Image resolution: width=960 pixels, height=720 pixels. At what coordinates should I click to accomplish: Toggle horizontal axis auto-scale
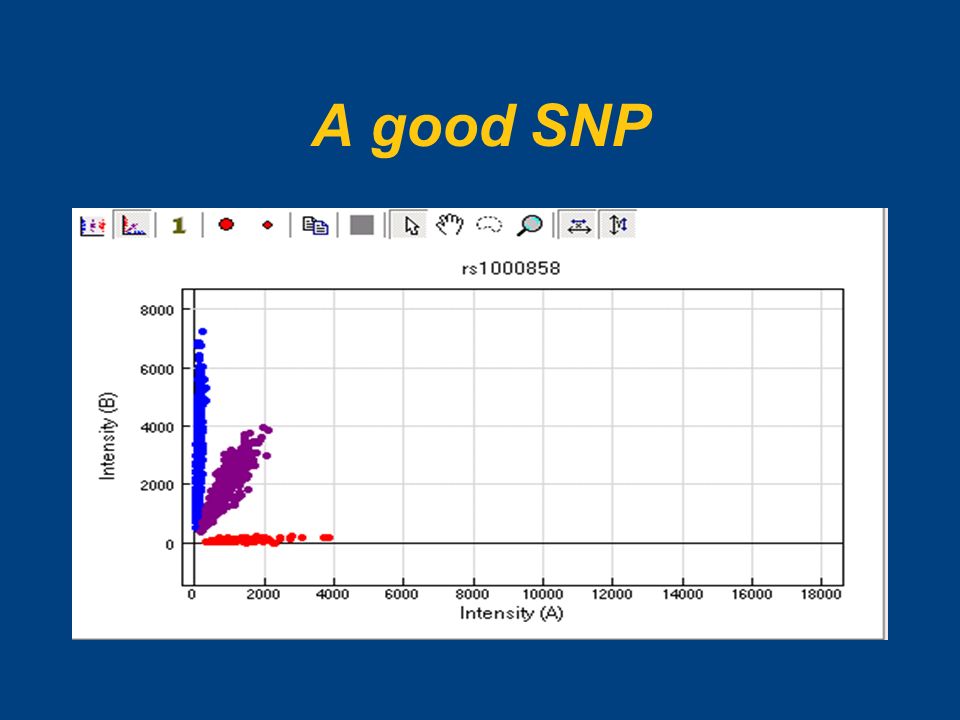(x=579, y=225)
